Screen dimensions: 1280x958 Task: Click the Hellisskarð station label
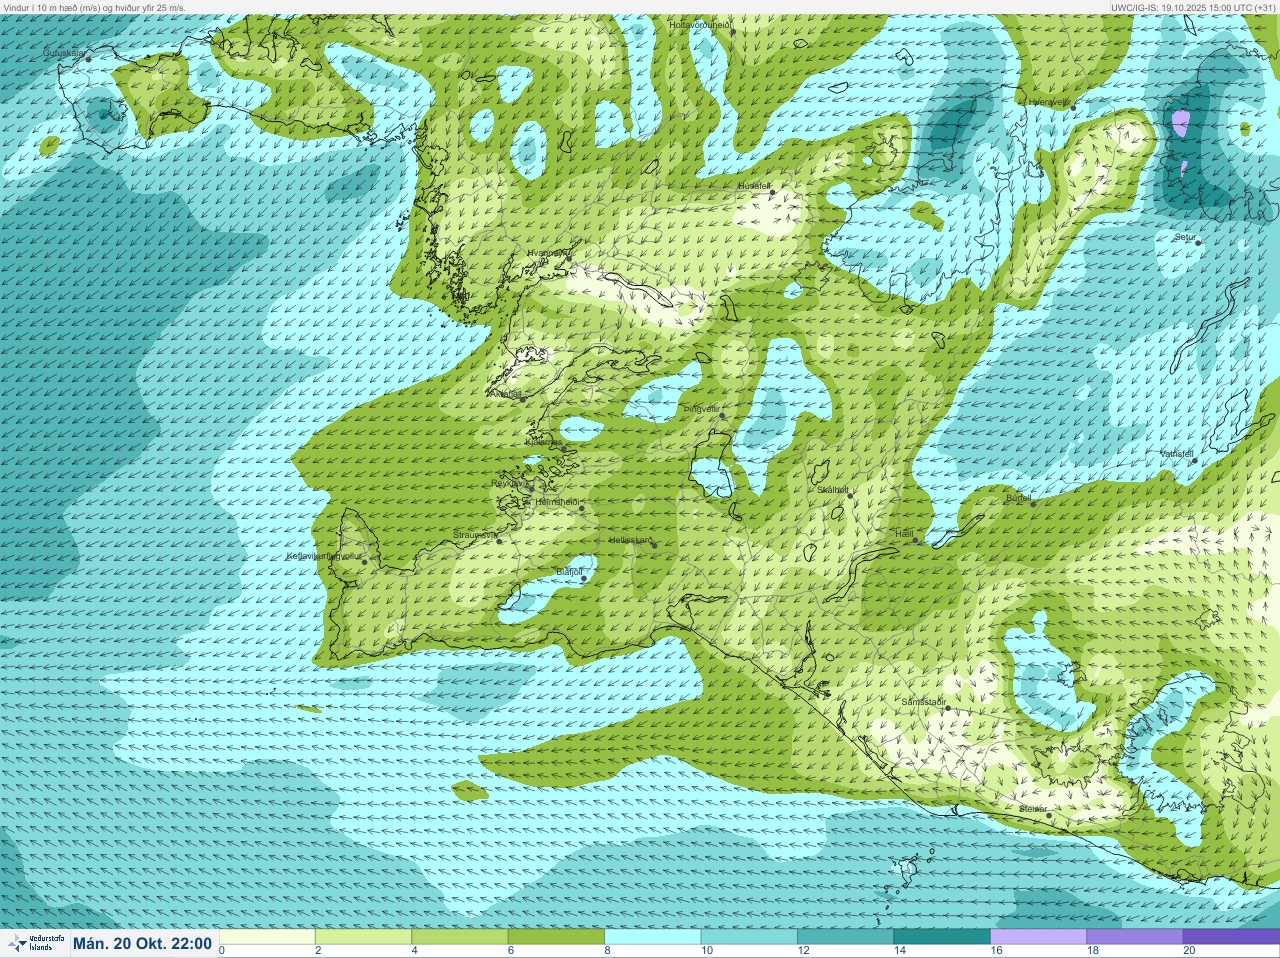630,540
